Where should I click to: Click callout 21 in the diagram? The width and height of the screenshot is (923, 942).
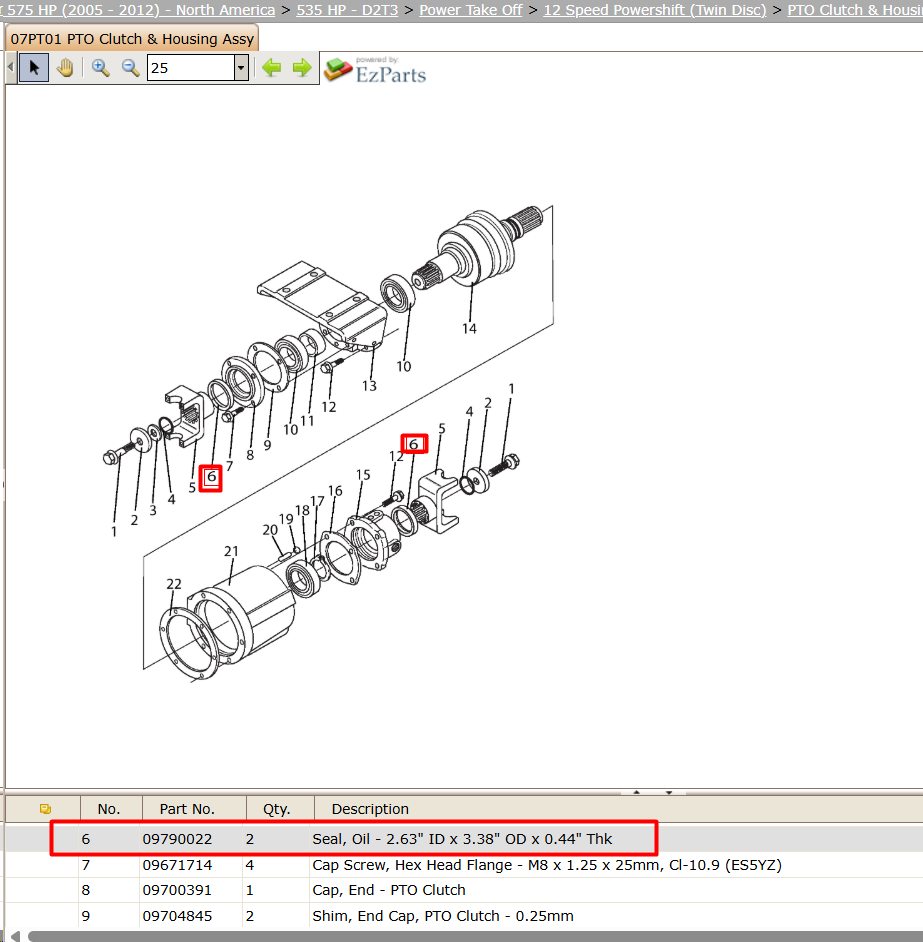click(x=231, y=551)
